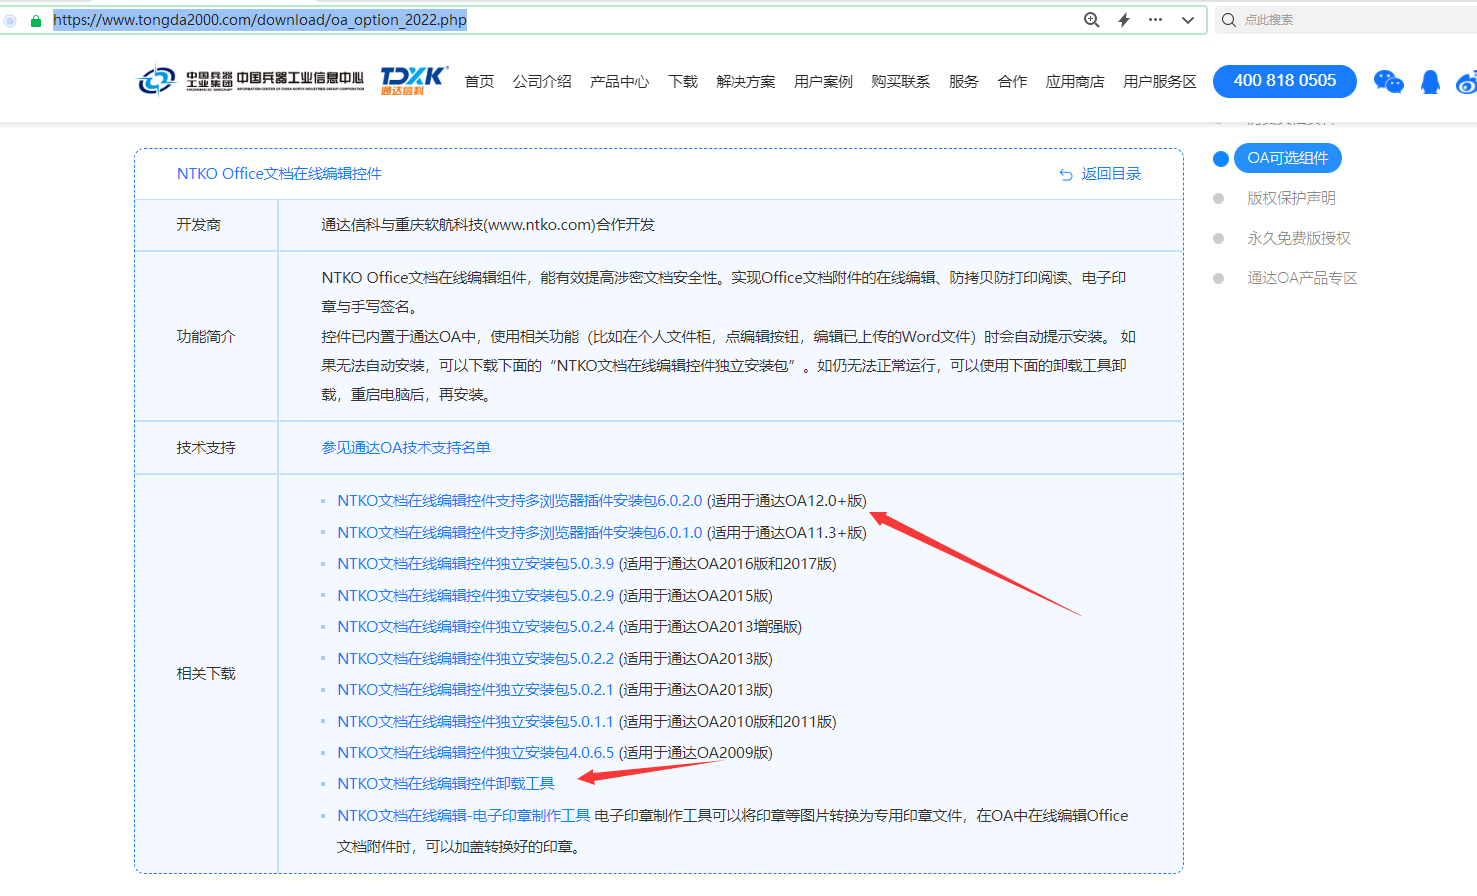Screen dimensions: 1477x896
Task: Select the OA可选组件 sidebar item
Action: [x=1287, y=158]
